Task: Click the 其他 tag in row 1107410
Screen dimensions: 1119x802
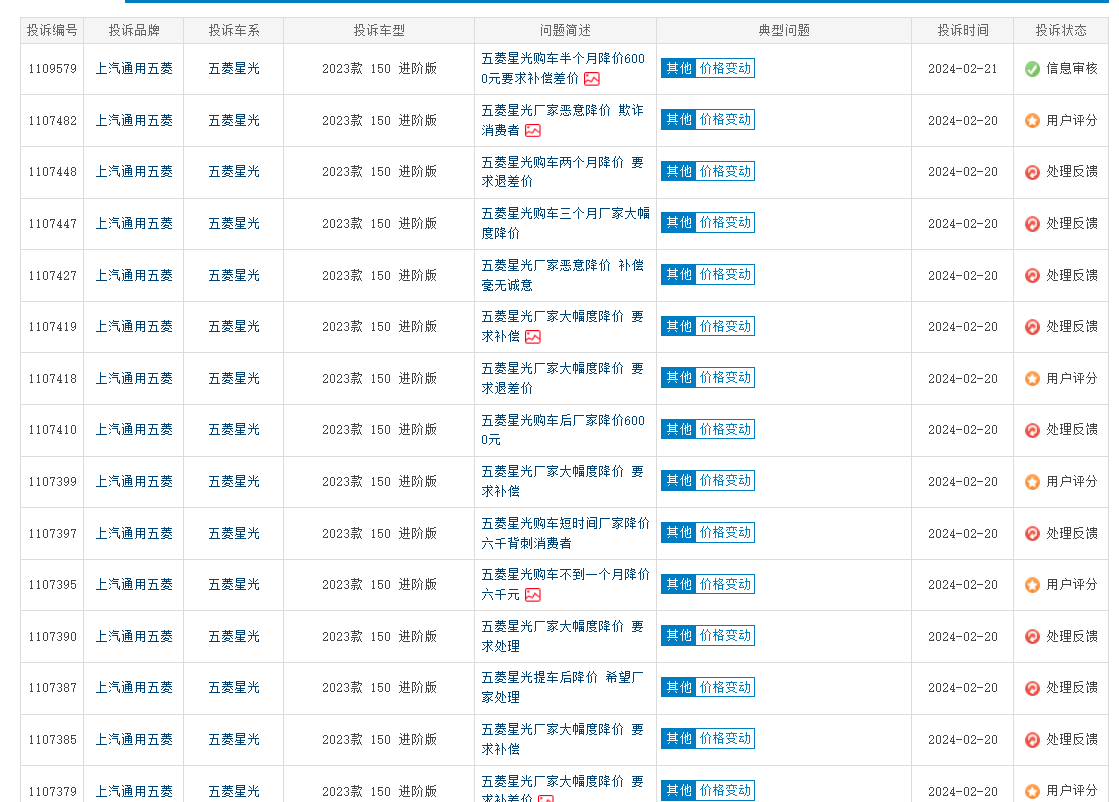Action: pos(679,430)
